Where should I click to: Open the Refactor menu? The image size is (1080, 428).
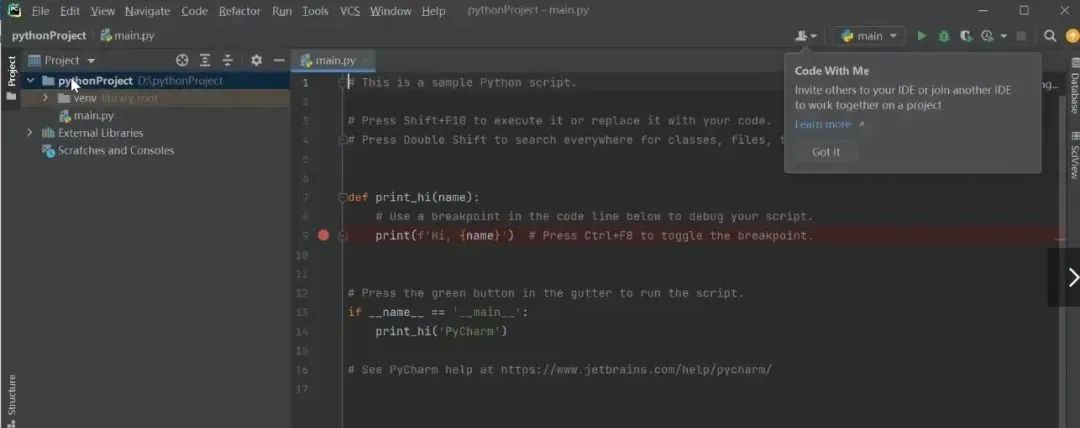click(x=240, y=11)
